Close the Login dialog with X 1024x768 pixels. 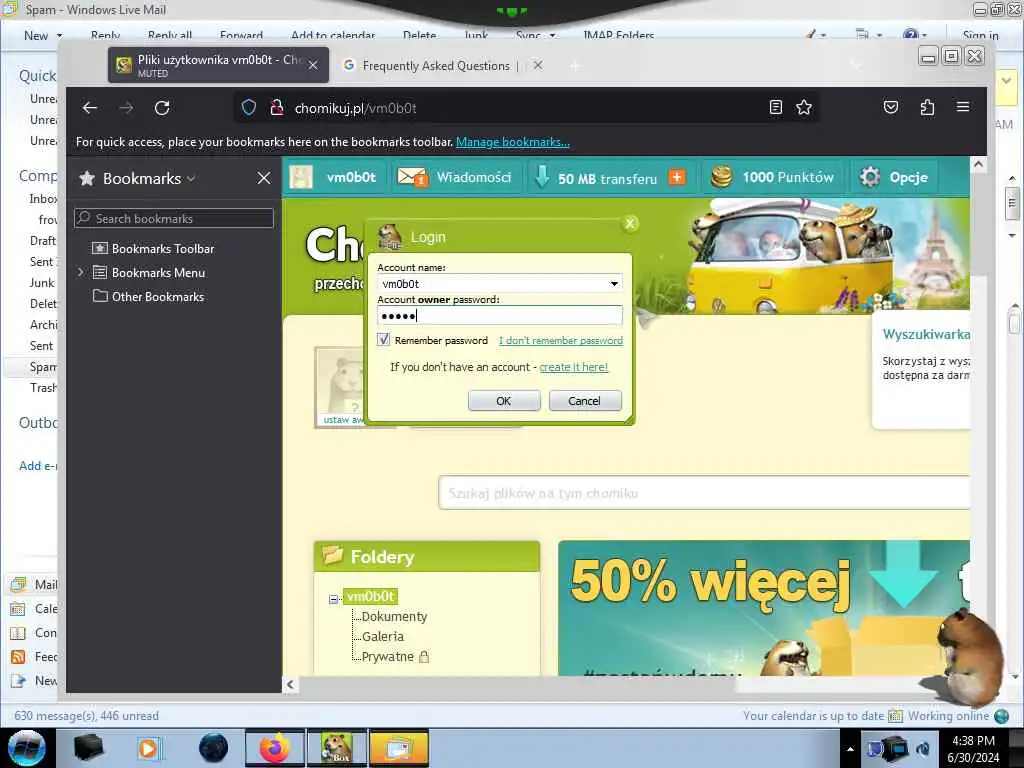[x=630, y=223]
